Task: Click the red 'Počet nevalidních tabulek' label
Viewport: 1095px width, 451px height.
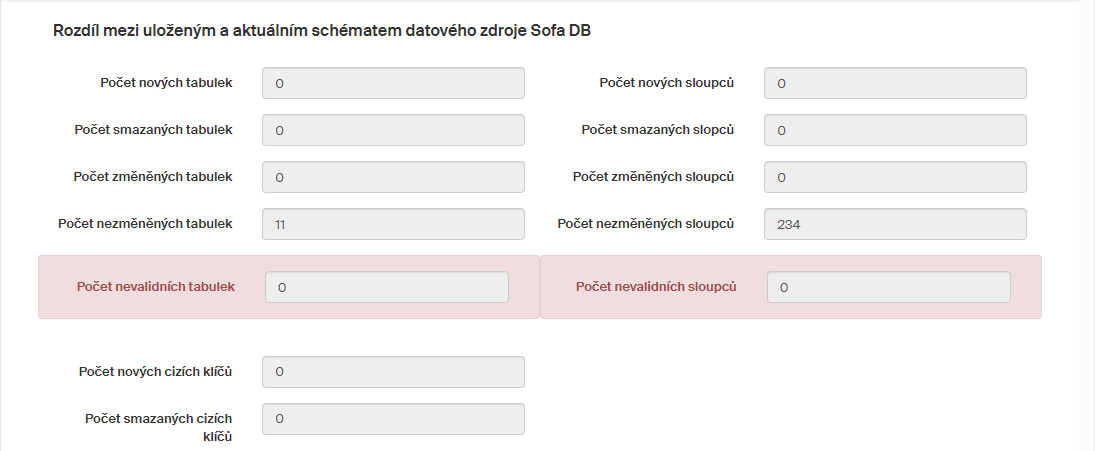Action: (155, 287)
